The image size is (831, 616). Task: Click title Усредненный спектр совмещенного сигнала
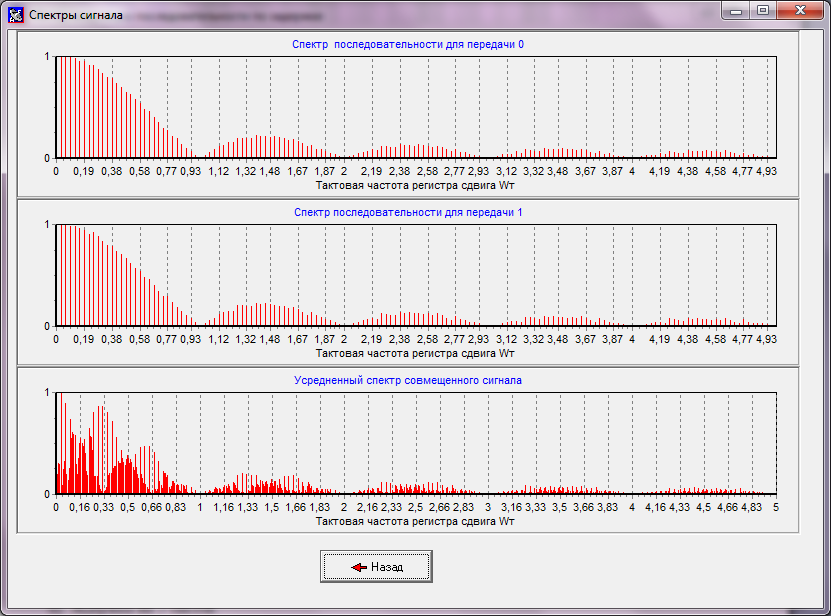point(408,381)
